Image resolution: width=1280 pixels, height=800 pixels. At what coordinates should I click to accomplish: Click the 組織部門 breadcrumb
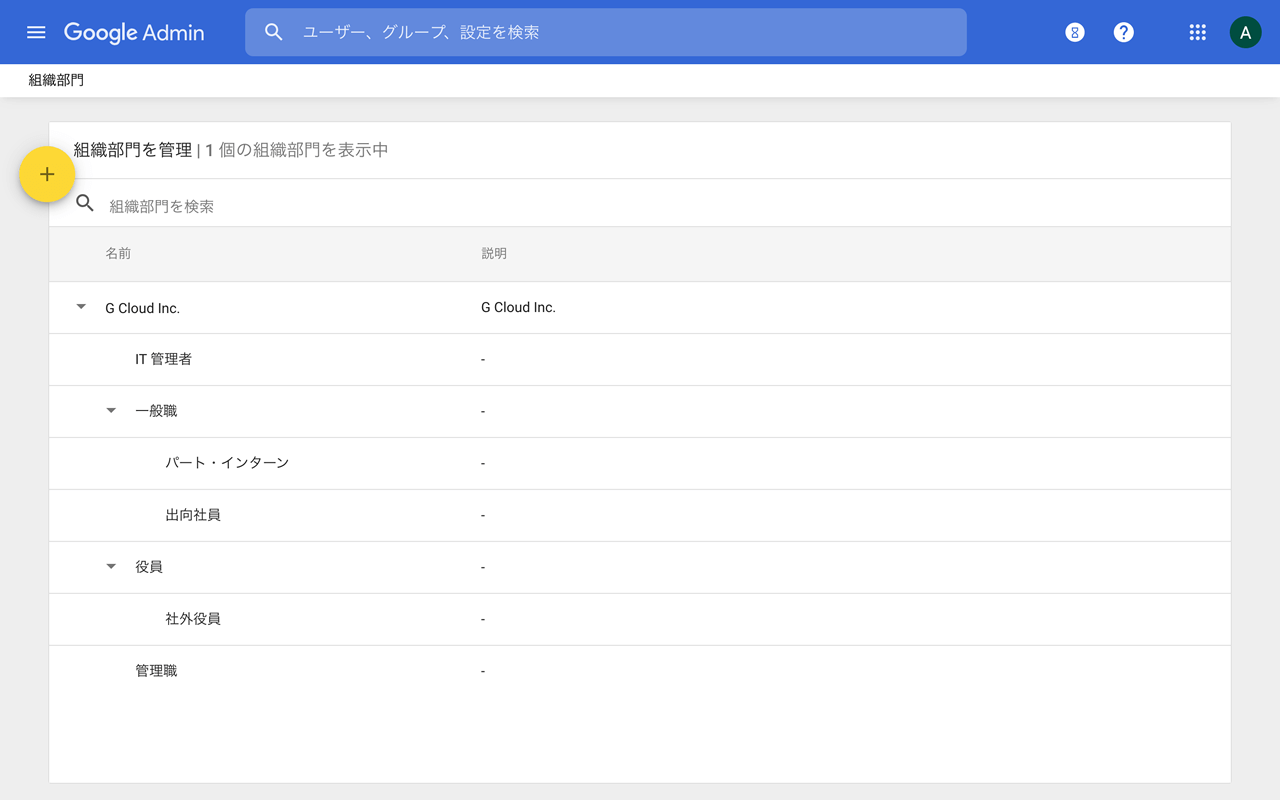[x=56, y=80]
